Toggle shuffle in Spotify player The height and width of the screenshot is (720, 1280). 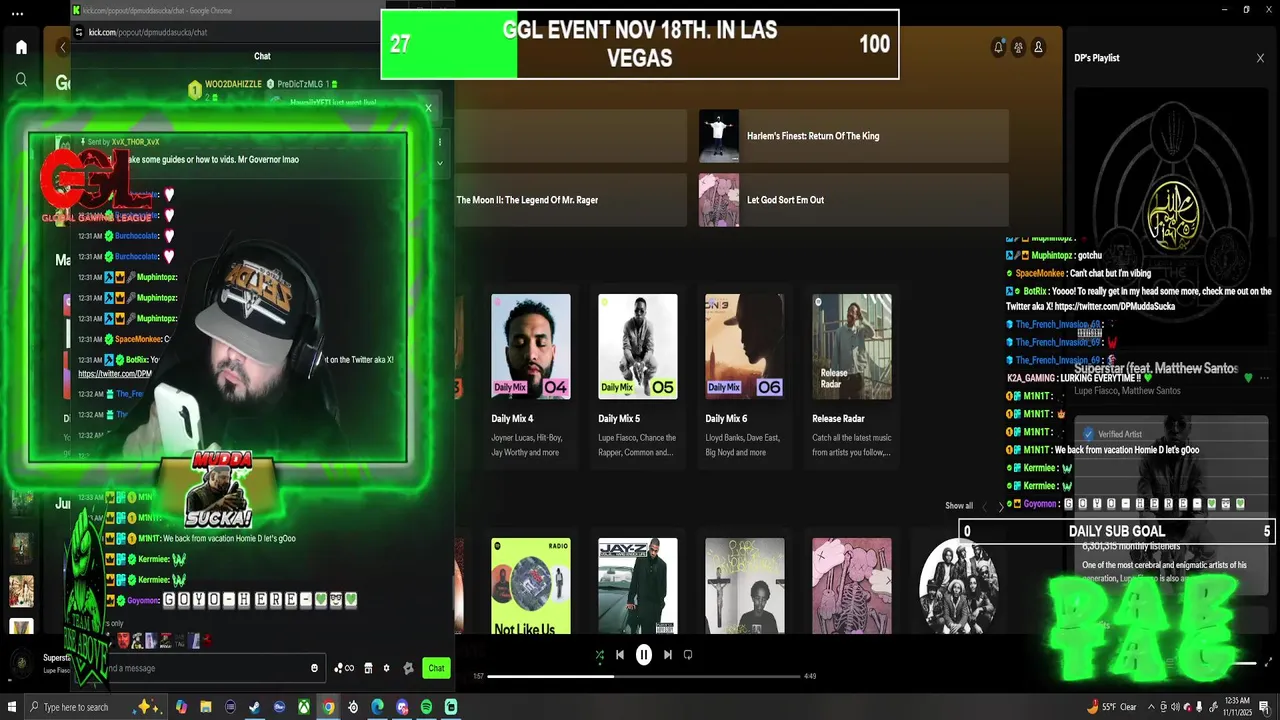point(599,655)
